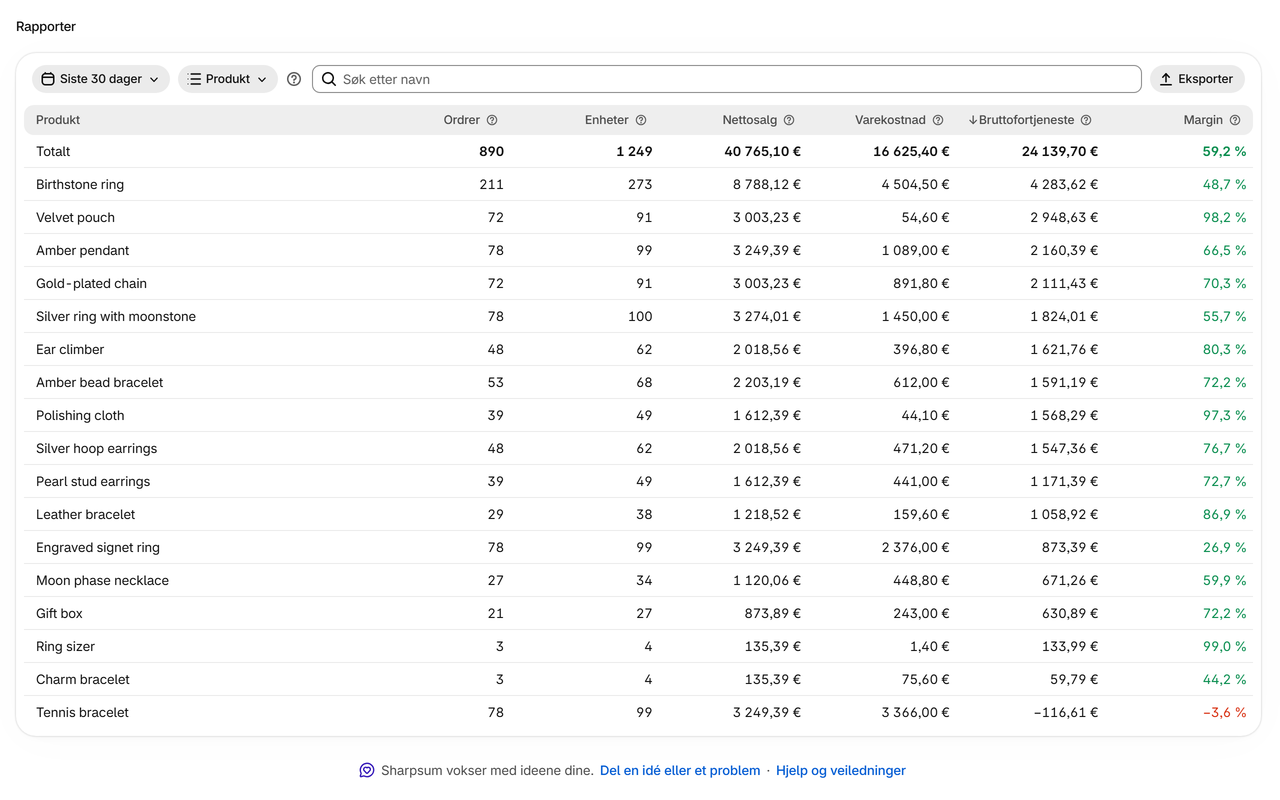Open the Varekostnad info question mark

[x=938, y=120]
